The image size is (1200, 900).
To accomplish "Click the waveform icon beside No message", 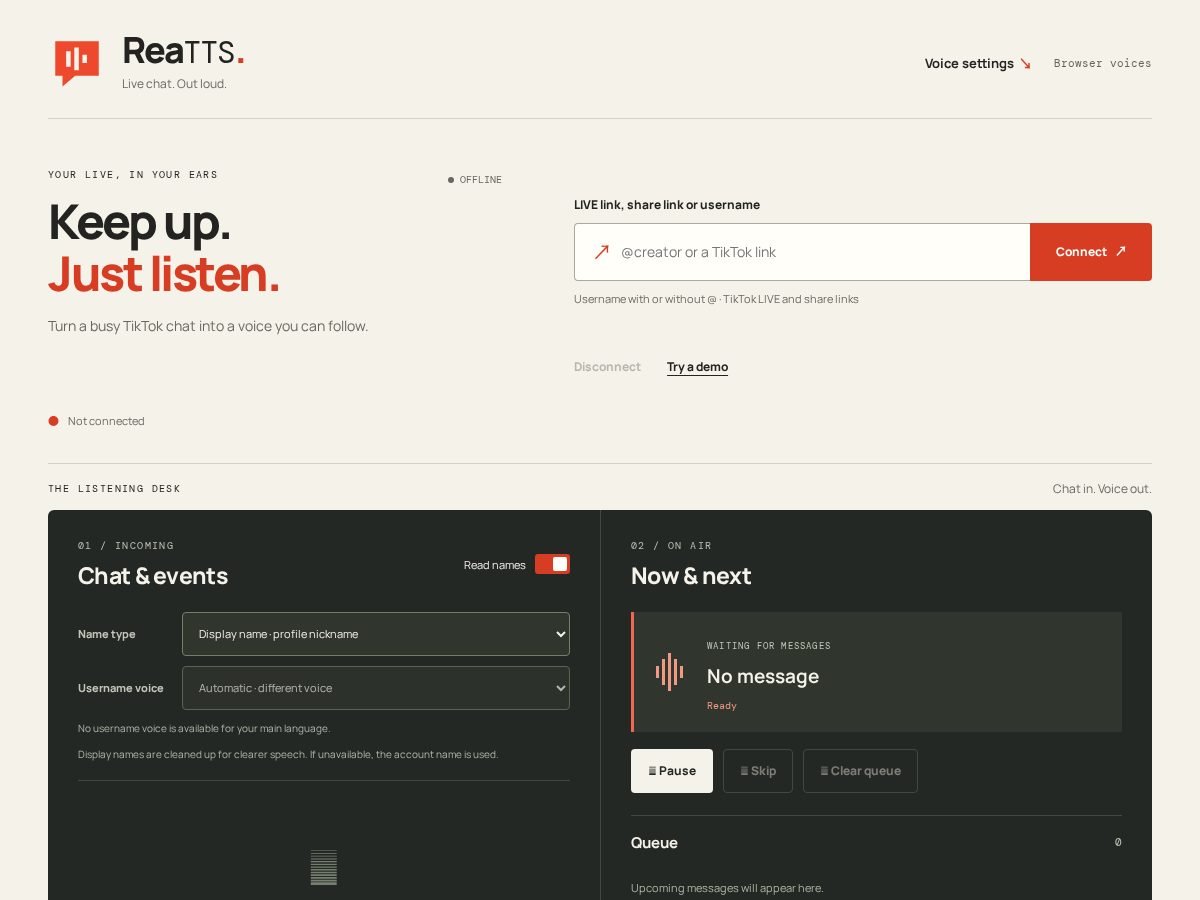I will (669, 672).
